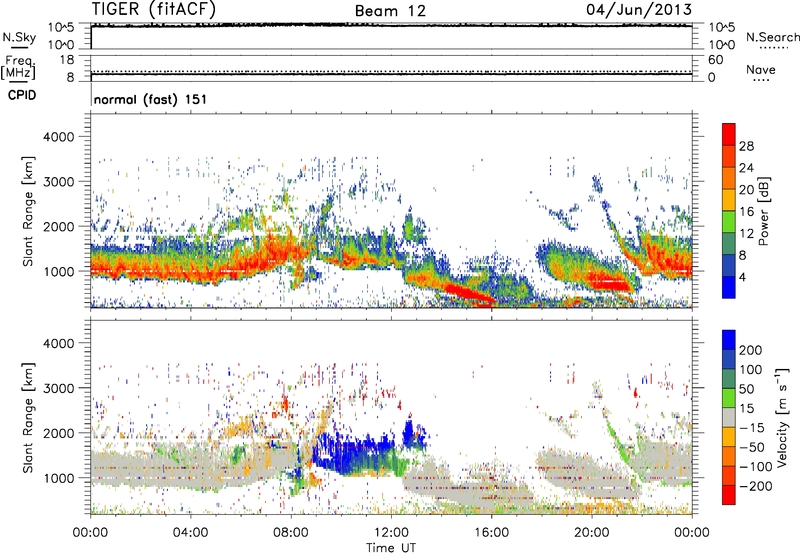Viewport: 800px width, 554px height.
Task: Click the "3000" tick of the power panel
Action: click(x=58, y=182)
